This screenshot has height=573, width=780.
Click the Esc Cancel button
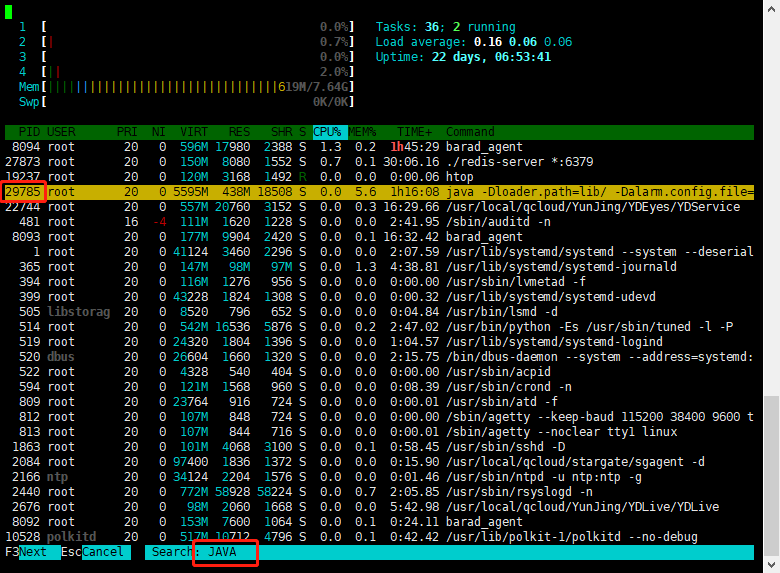pos(103,552)
